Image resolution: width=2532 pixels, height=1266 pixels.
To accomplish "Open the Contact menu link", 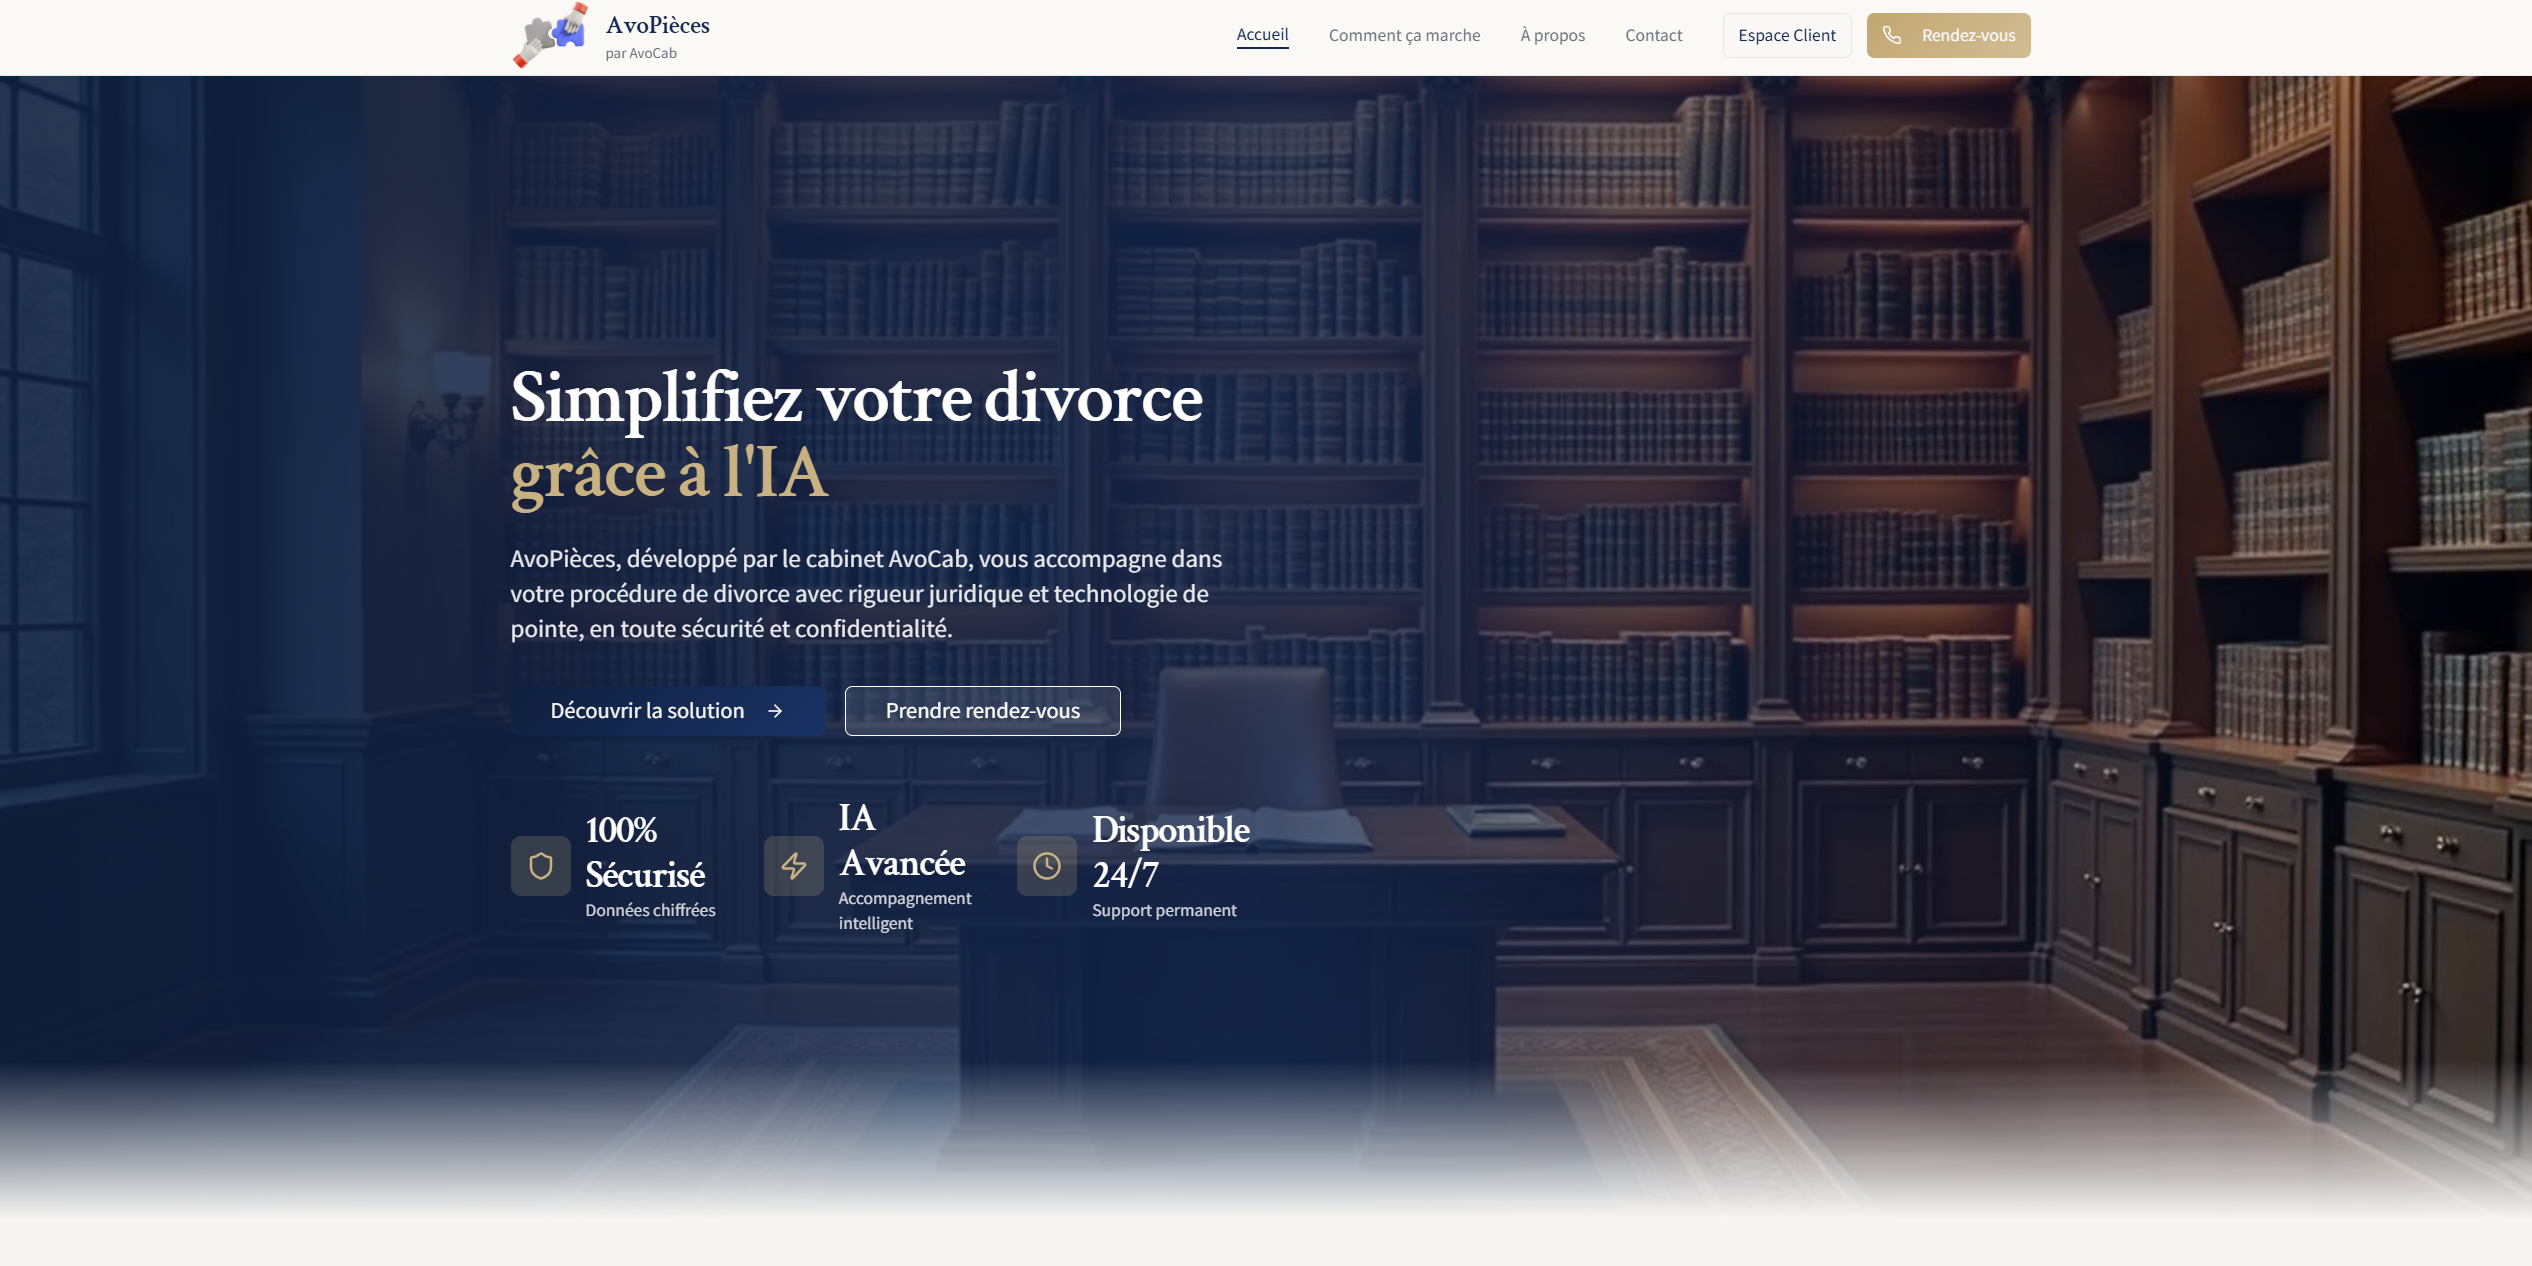I will click(1653, 35).
